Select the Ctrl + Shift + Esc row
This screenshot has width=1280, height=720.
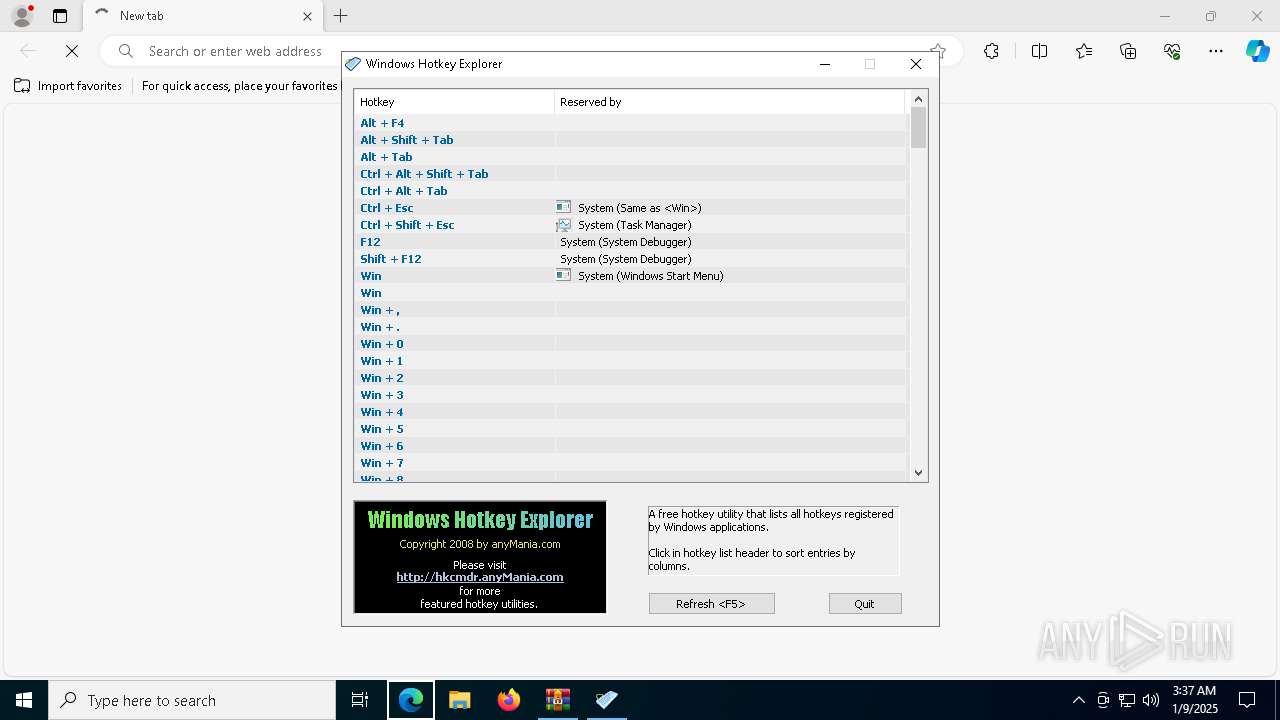click(631, 225)
